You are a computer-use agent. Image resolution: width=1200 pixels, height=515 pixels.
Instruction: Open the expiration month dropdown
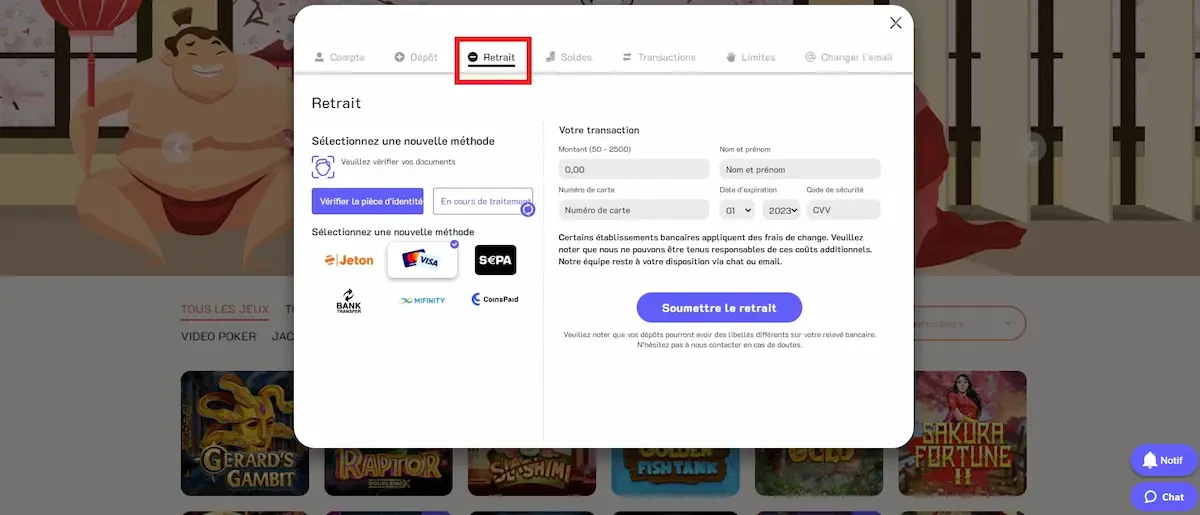point(737,210)
